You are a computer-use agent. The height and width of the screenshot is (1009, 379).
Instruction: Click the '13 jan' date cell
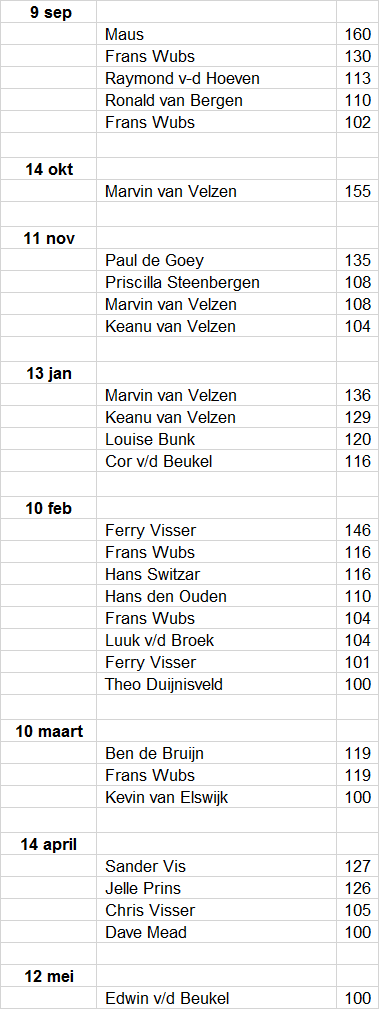(48, 373)
